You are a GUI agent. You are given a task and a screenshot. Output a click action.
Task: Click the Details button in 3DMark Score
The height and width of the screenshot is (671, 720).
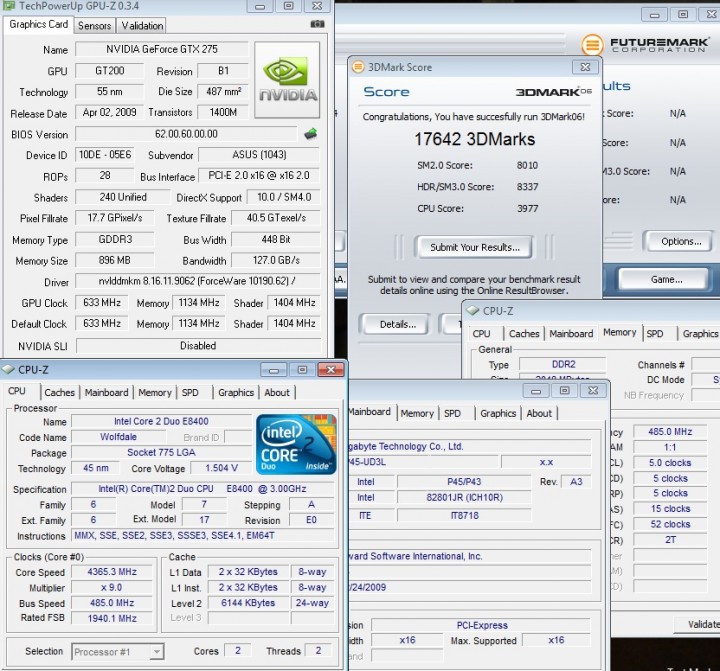tap(397, 325)
